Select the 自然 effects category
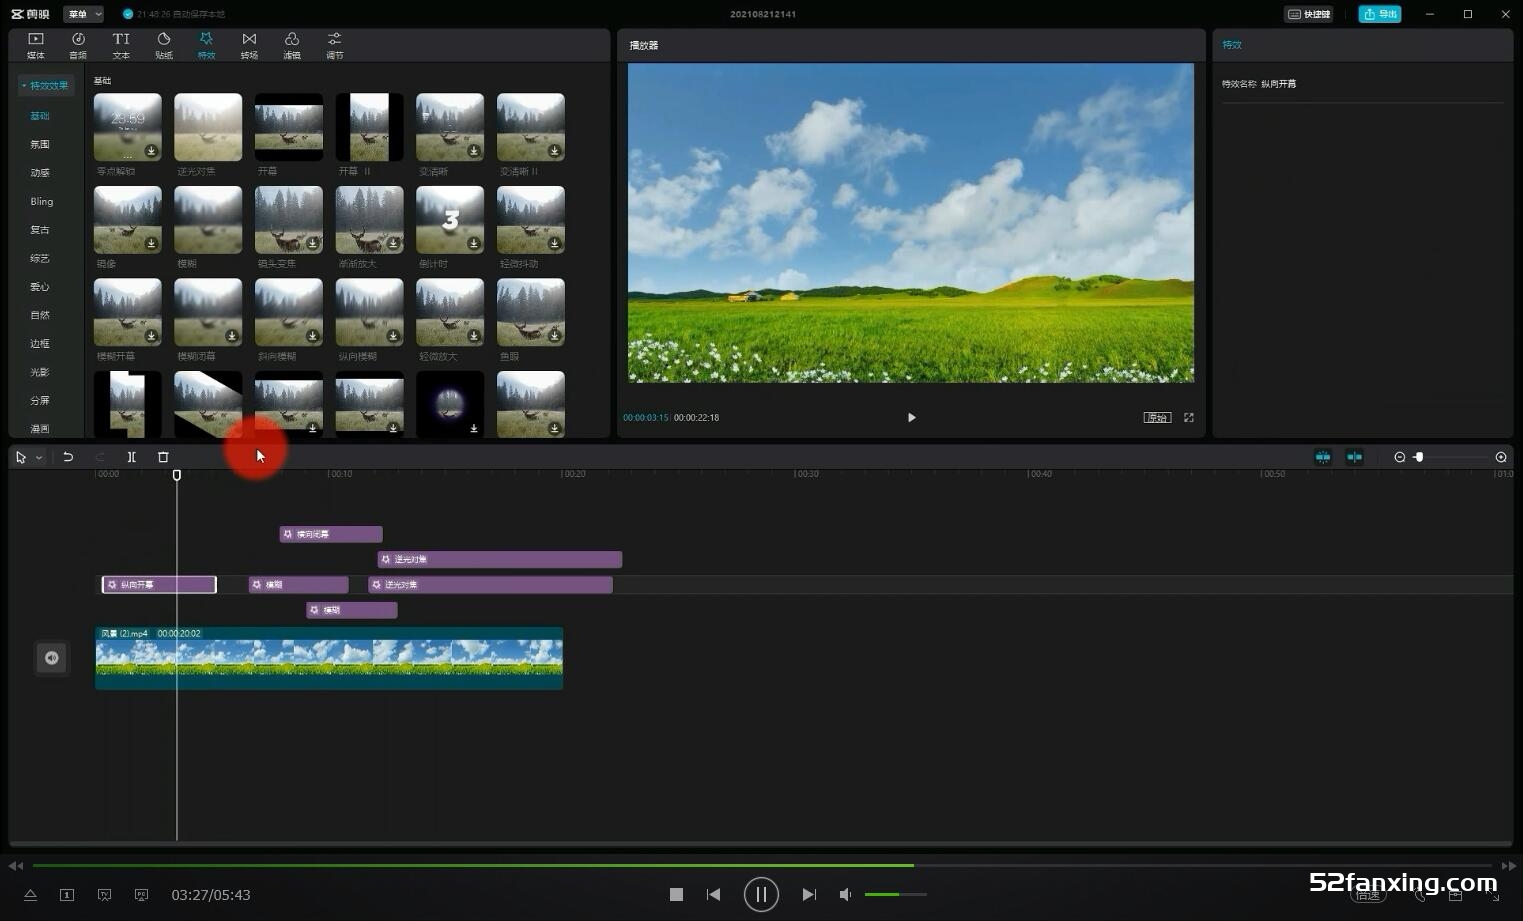 (40, 315)
